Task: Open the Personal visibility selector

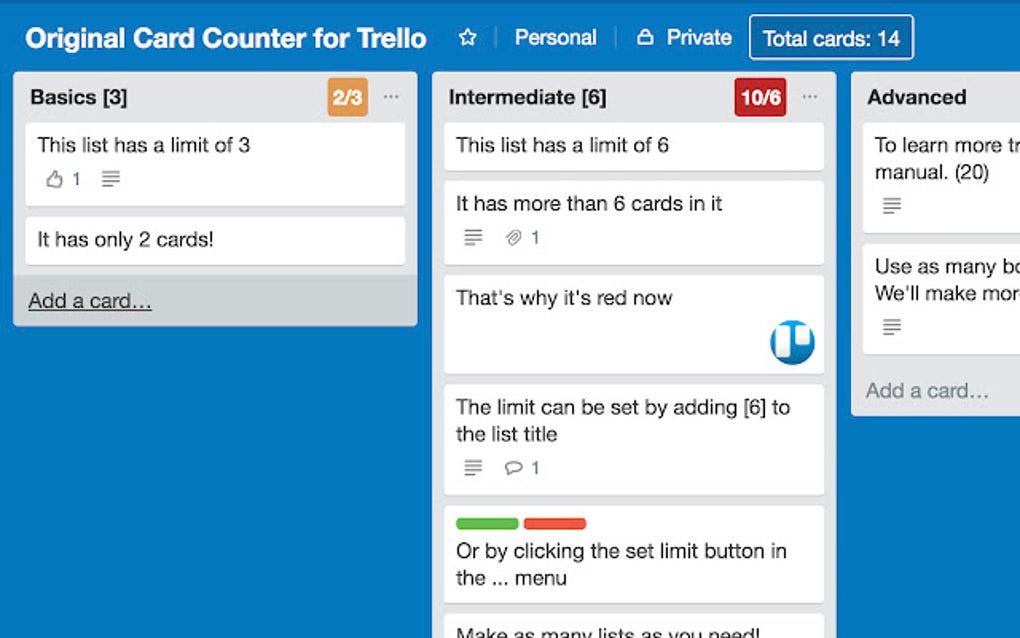Action: pyautogui.click(x=555, y=37)
